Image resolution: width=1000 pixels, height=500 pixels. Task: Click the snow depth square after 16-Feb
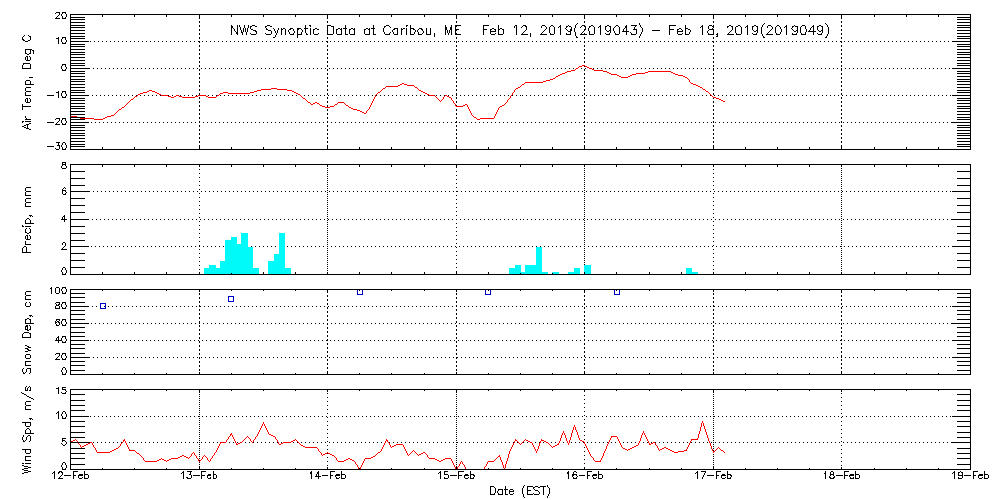pos(617,292)
